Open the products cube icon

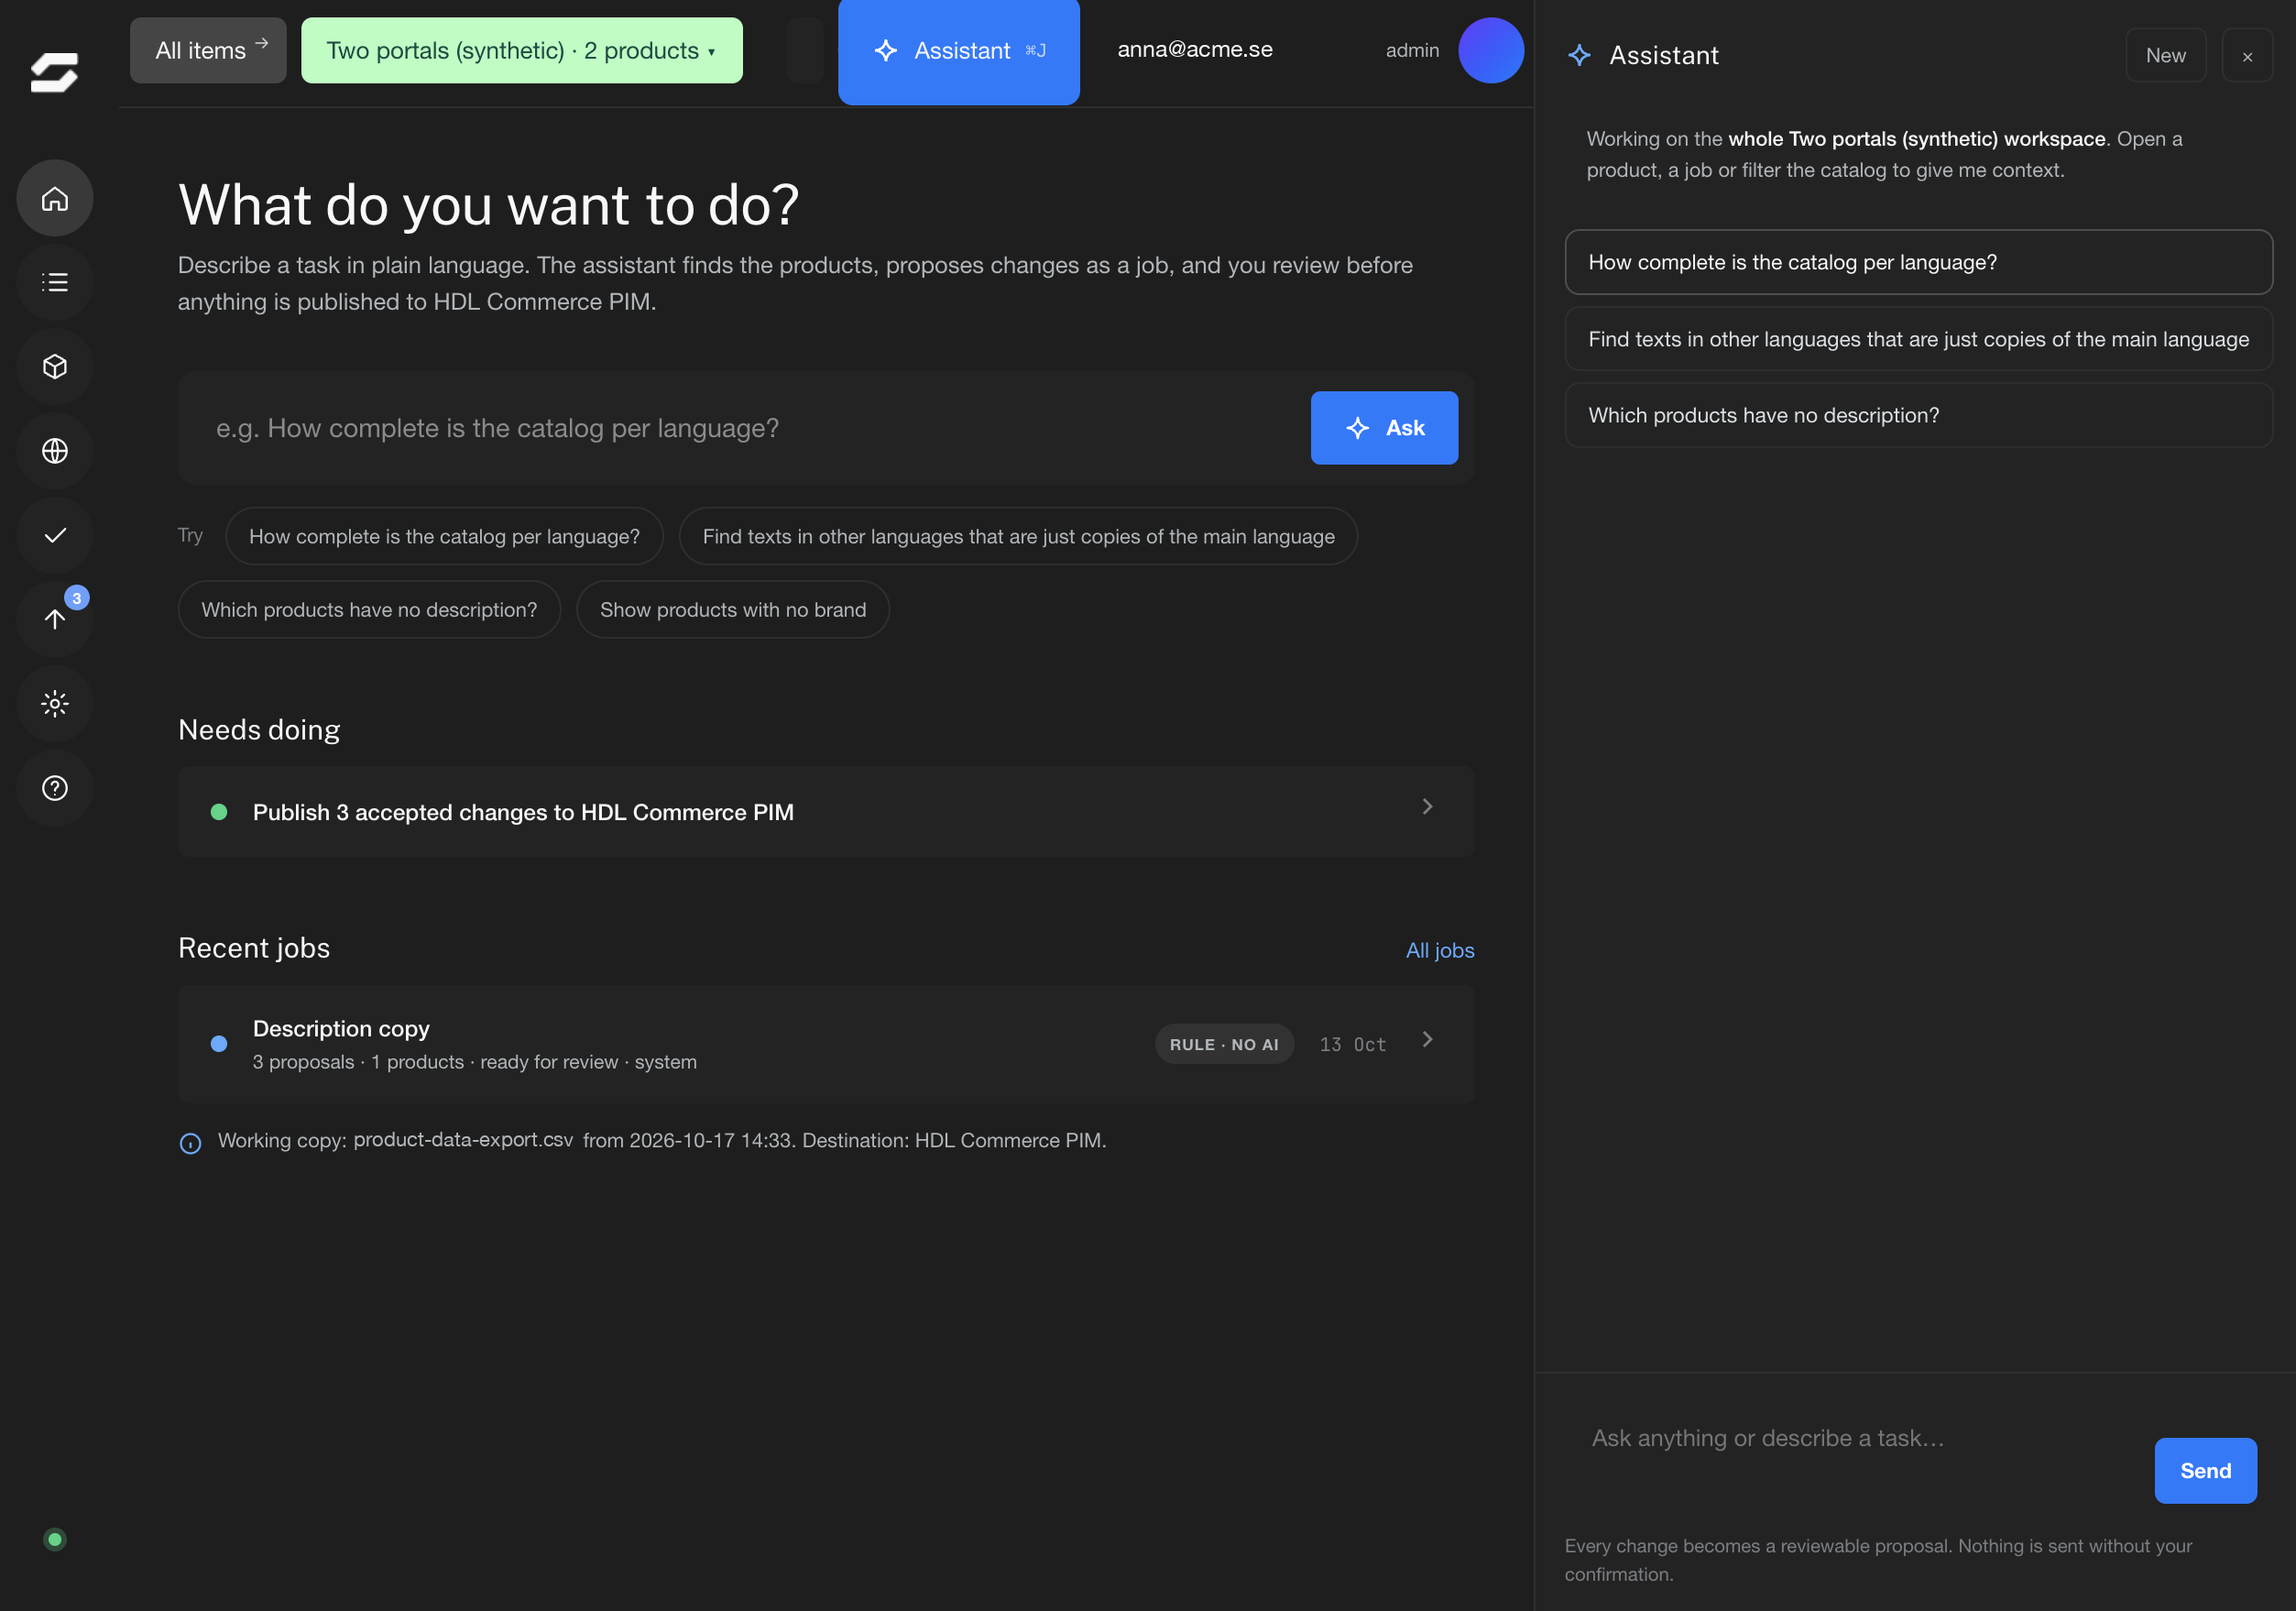point(55,367)
